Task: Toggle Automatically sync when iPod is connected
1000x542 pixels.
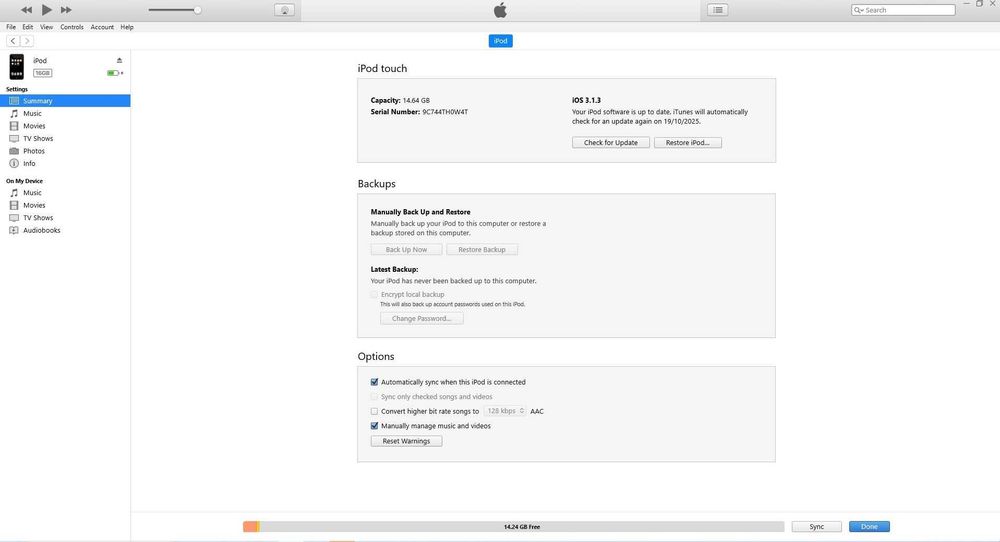Action: coord(374,382)
